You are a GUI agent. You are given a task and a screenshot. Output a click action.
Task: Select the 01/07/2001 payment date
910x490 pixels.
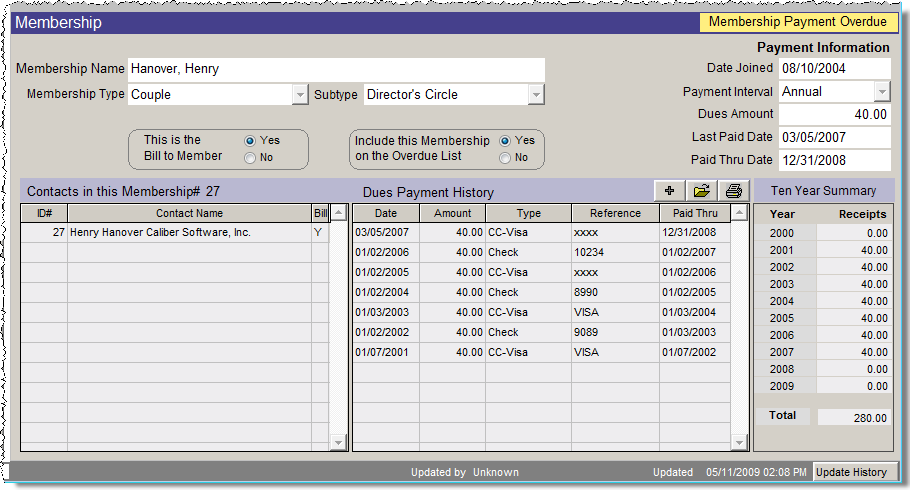(382, 352)
